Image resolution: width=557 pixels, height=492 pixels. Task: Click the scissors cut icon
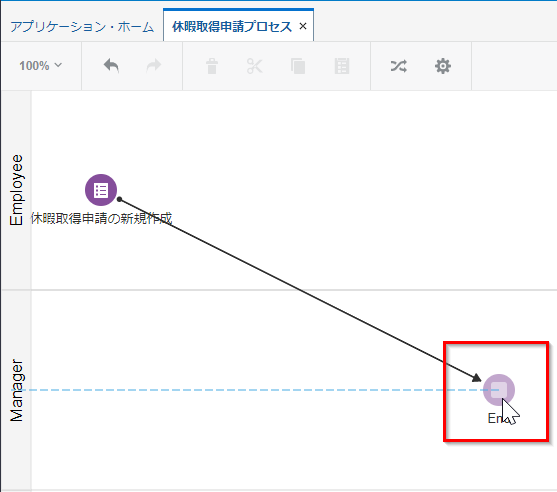pyautogui.click(x=255, y=66)
